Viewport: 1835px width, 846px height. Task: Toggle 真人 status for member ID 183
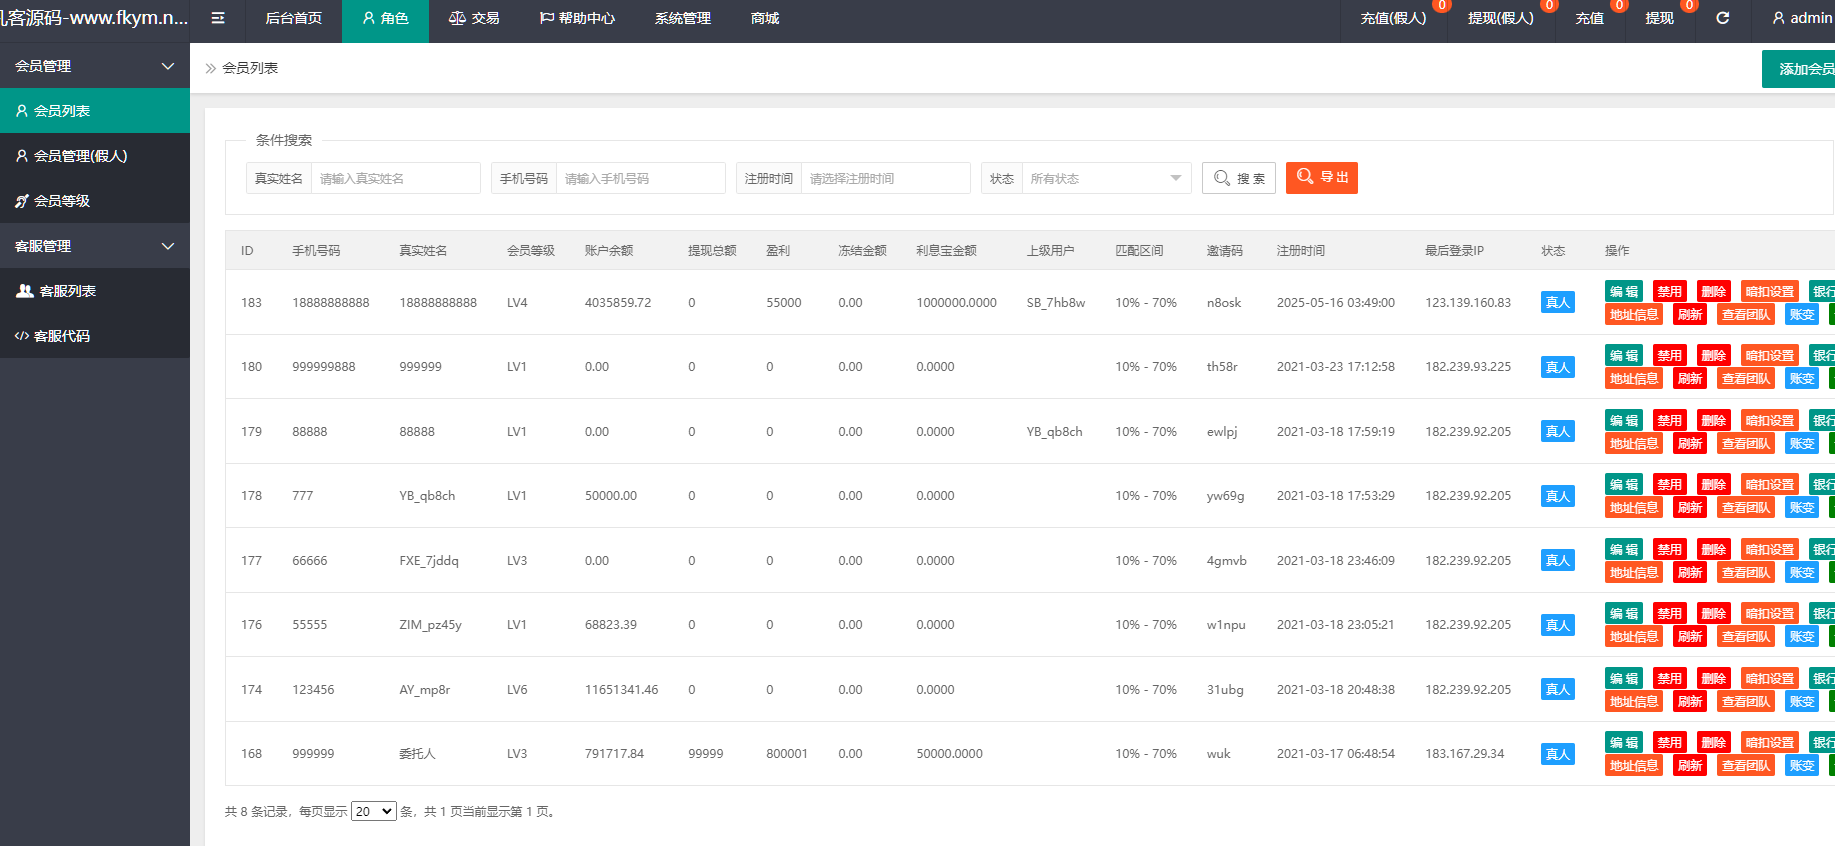1557,303
